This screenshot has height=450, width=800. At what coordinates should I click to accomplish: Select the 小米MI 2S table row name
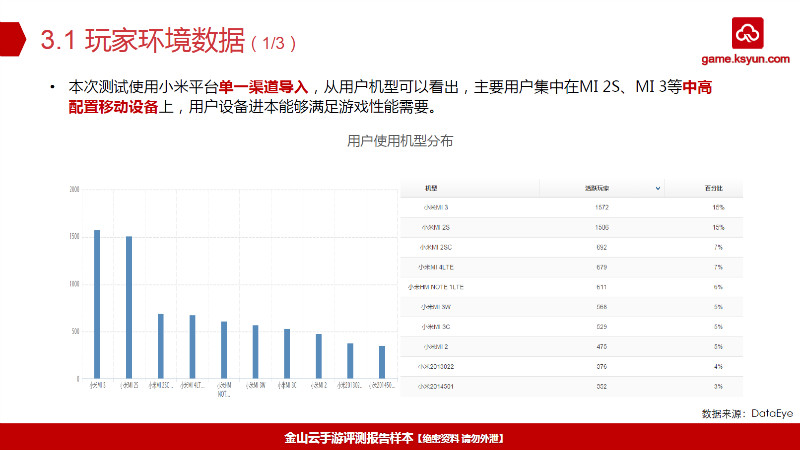(436, 228)
